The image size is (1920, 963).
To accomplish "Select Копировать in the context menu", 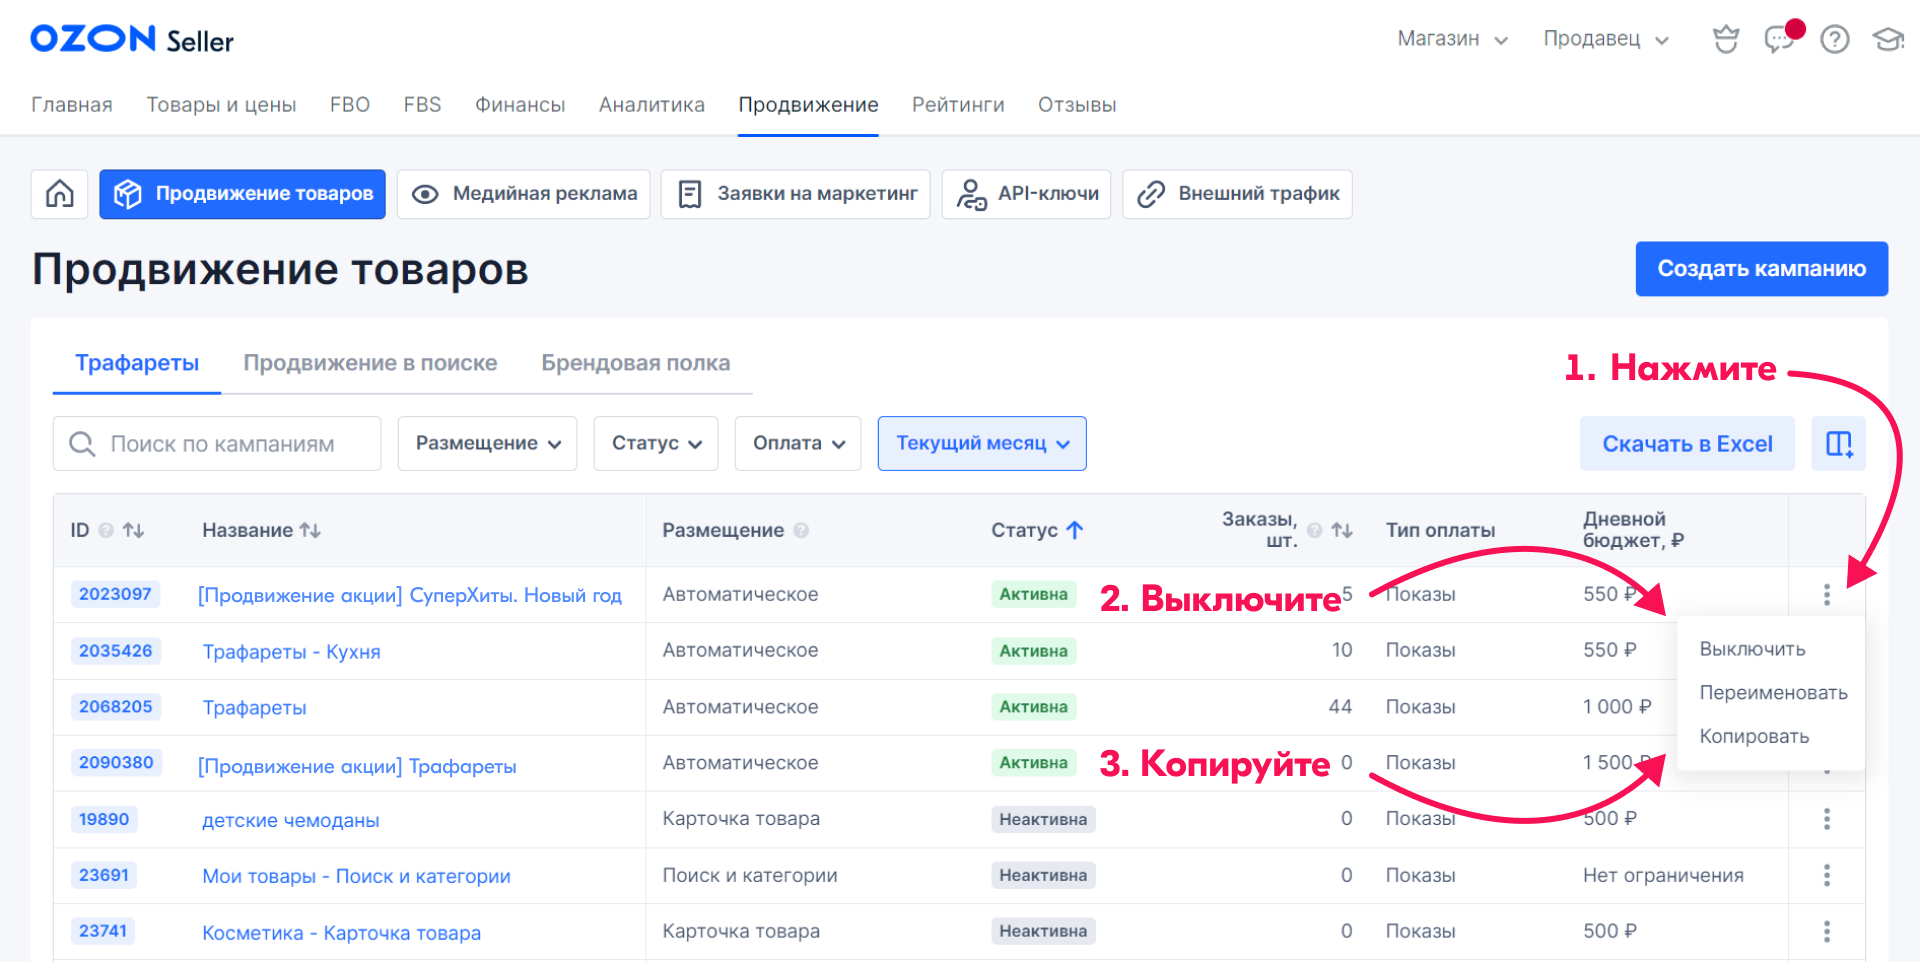I will [1754, 737].
